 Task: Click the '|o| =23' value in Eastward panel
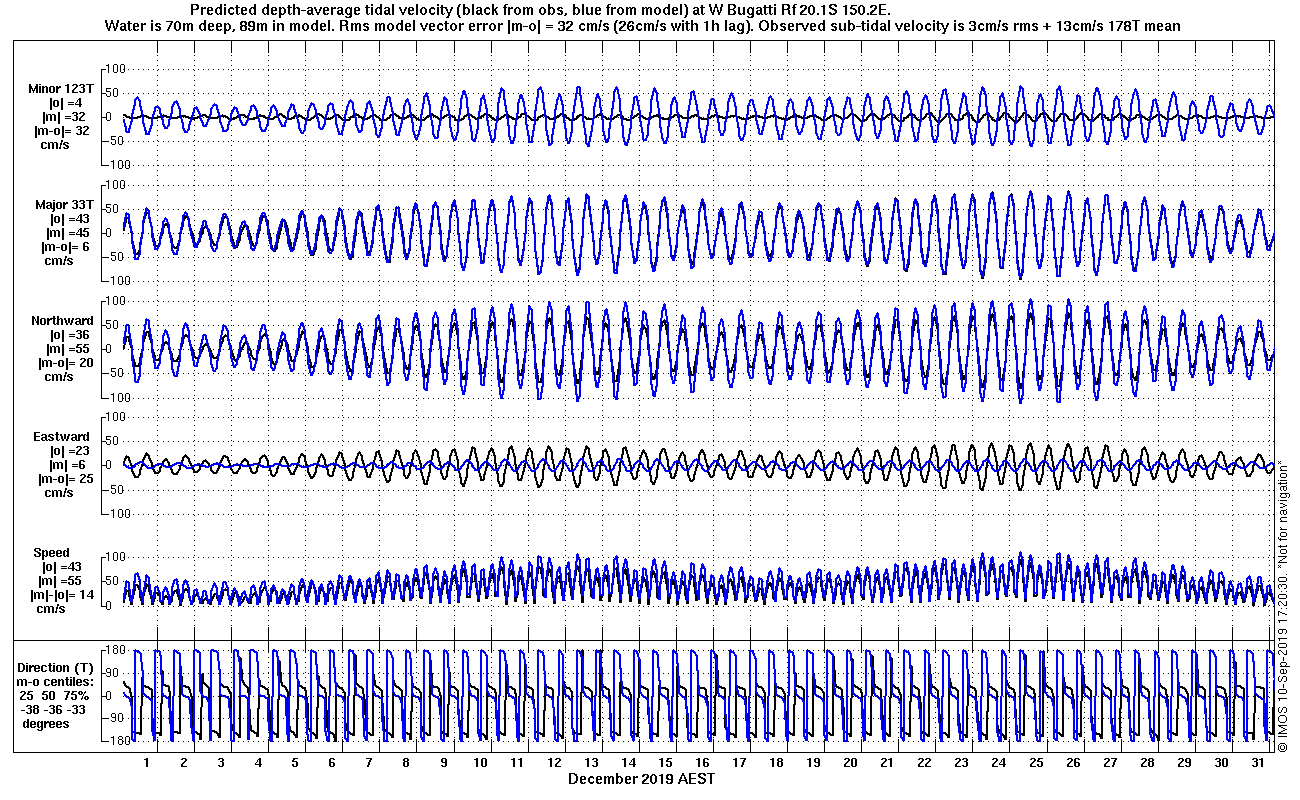(69, 451)
